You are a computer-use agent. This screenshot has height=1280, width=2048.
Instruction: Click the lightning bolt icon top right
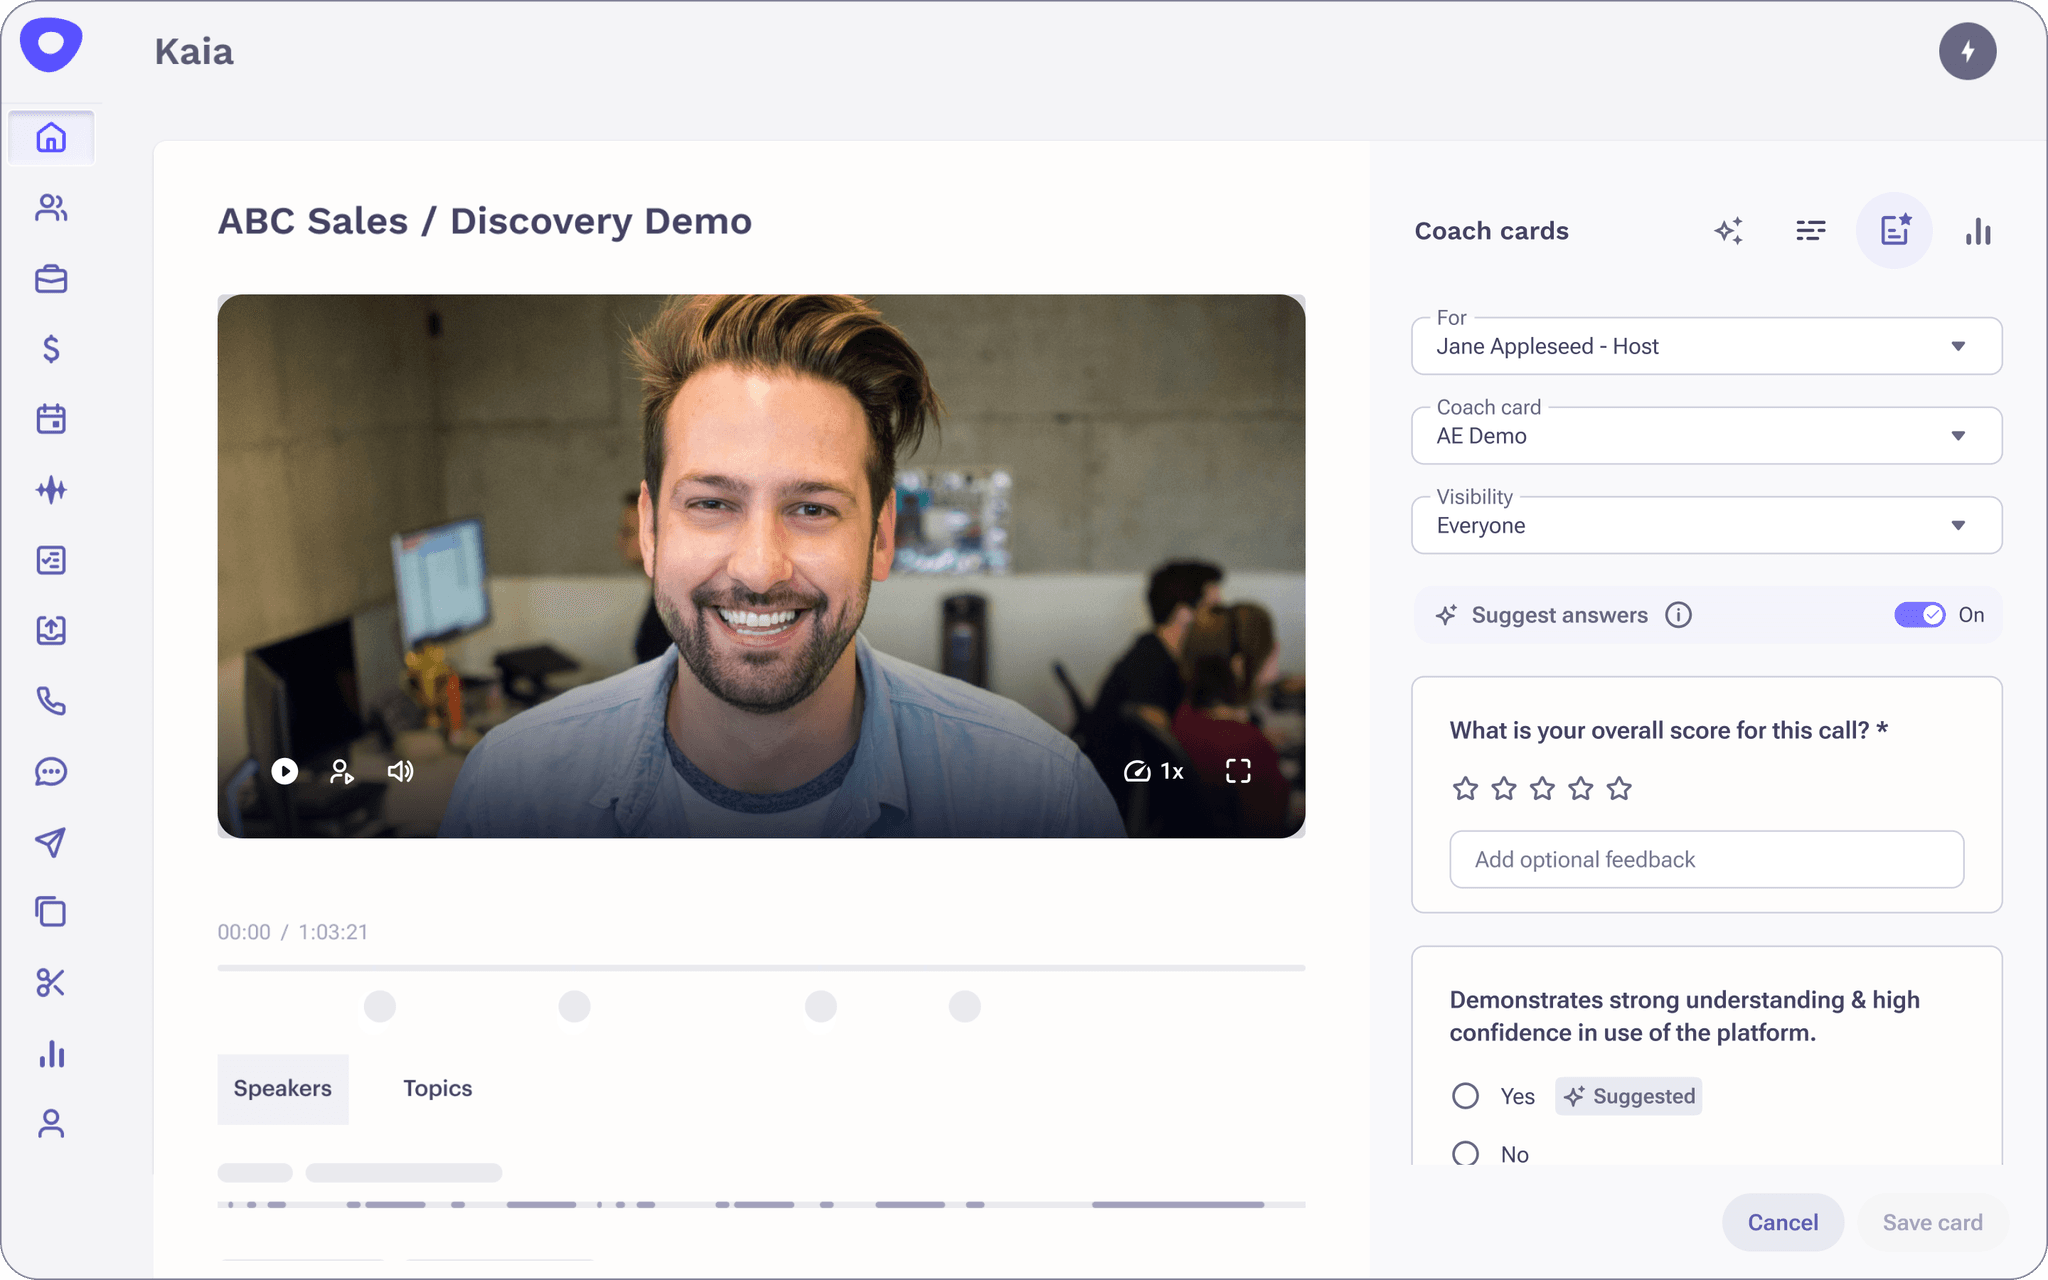[1967, 51]
